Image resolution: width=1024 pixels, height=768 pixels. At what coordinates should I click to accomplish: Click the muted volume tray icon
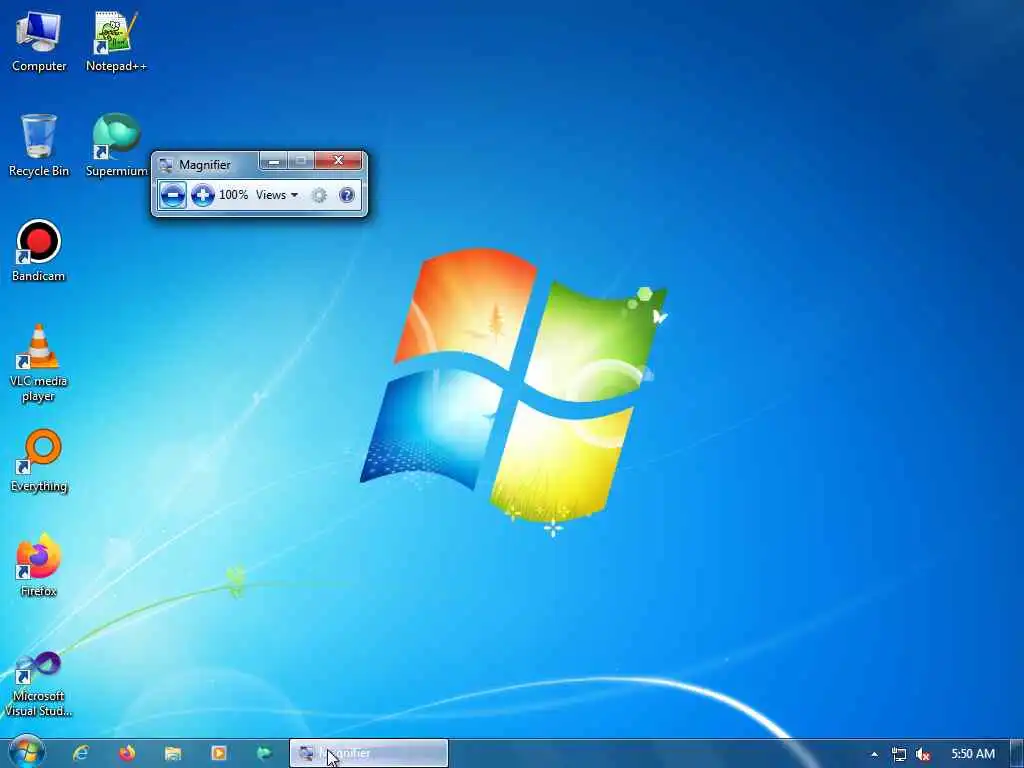tap(923, 754)
